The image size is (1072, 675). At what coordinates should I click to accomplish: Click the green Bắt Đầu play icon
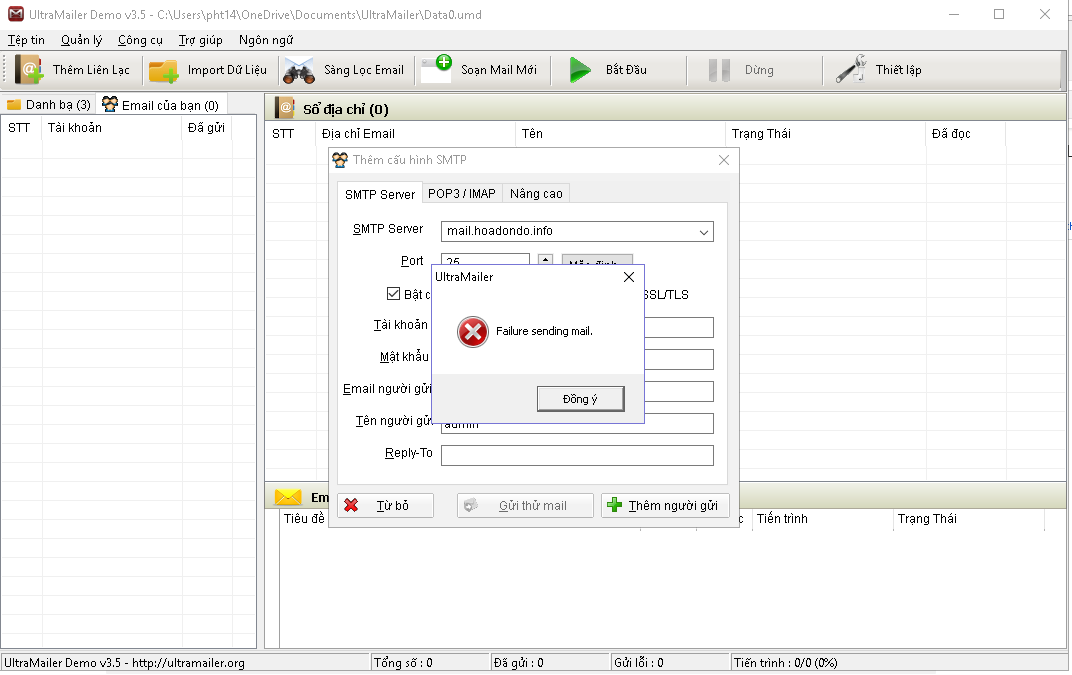[580, 70]
